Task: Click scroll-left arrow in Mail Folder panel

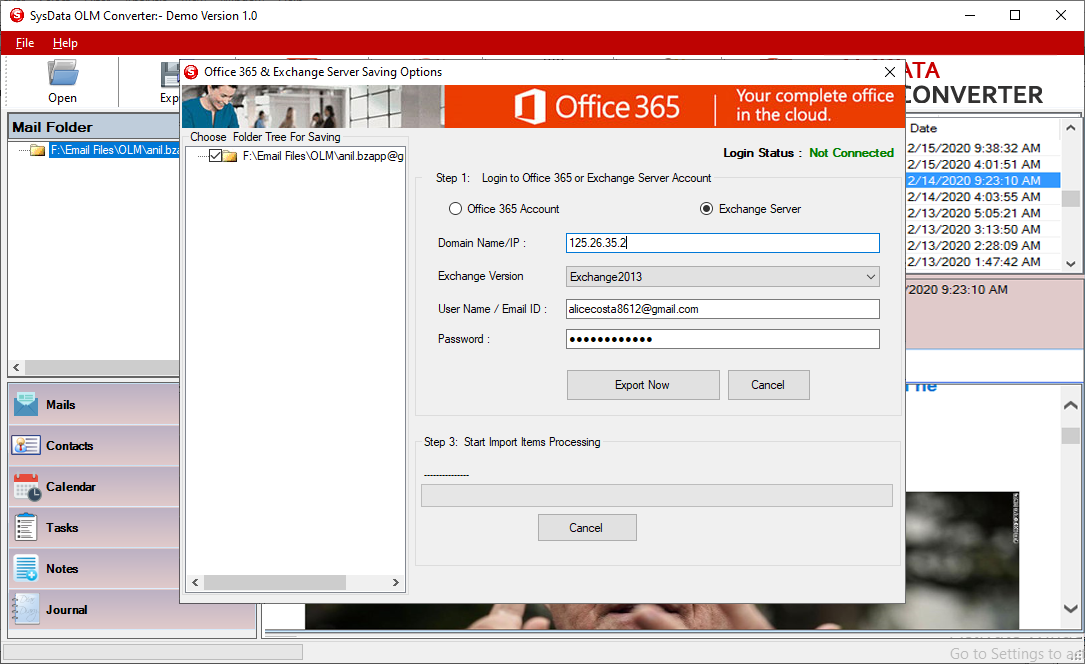Action: tap(17, 367)
